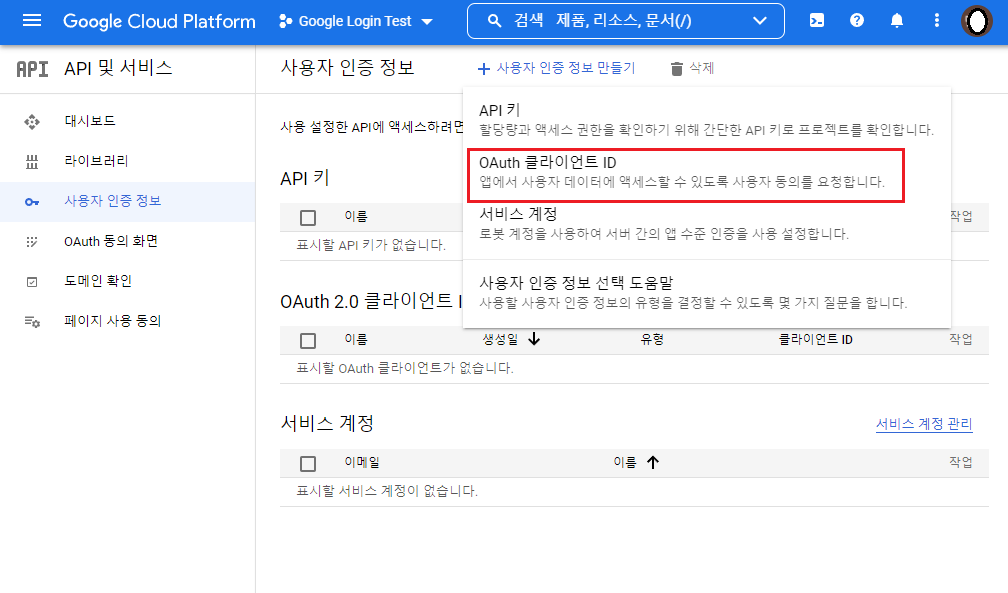
Task: Toggle the 서비스 계정 table select-all checkbox
Action: (x=308, y=464)
